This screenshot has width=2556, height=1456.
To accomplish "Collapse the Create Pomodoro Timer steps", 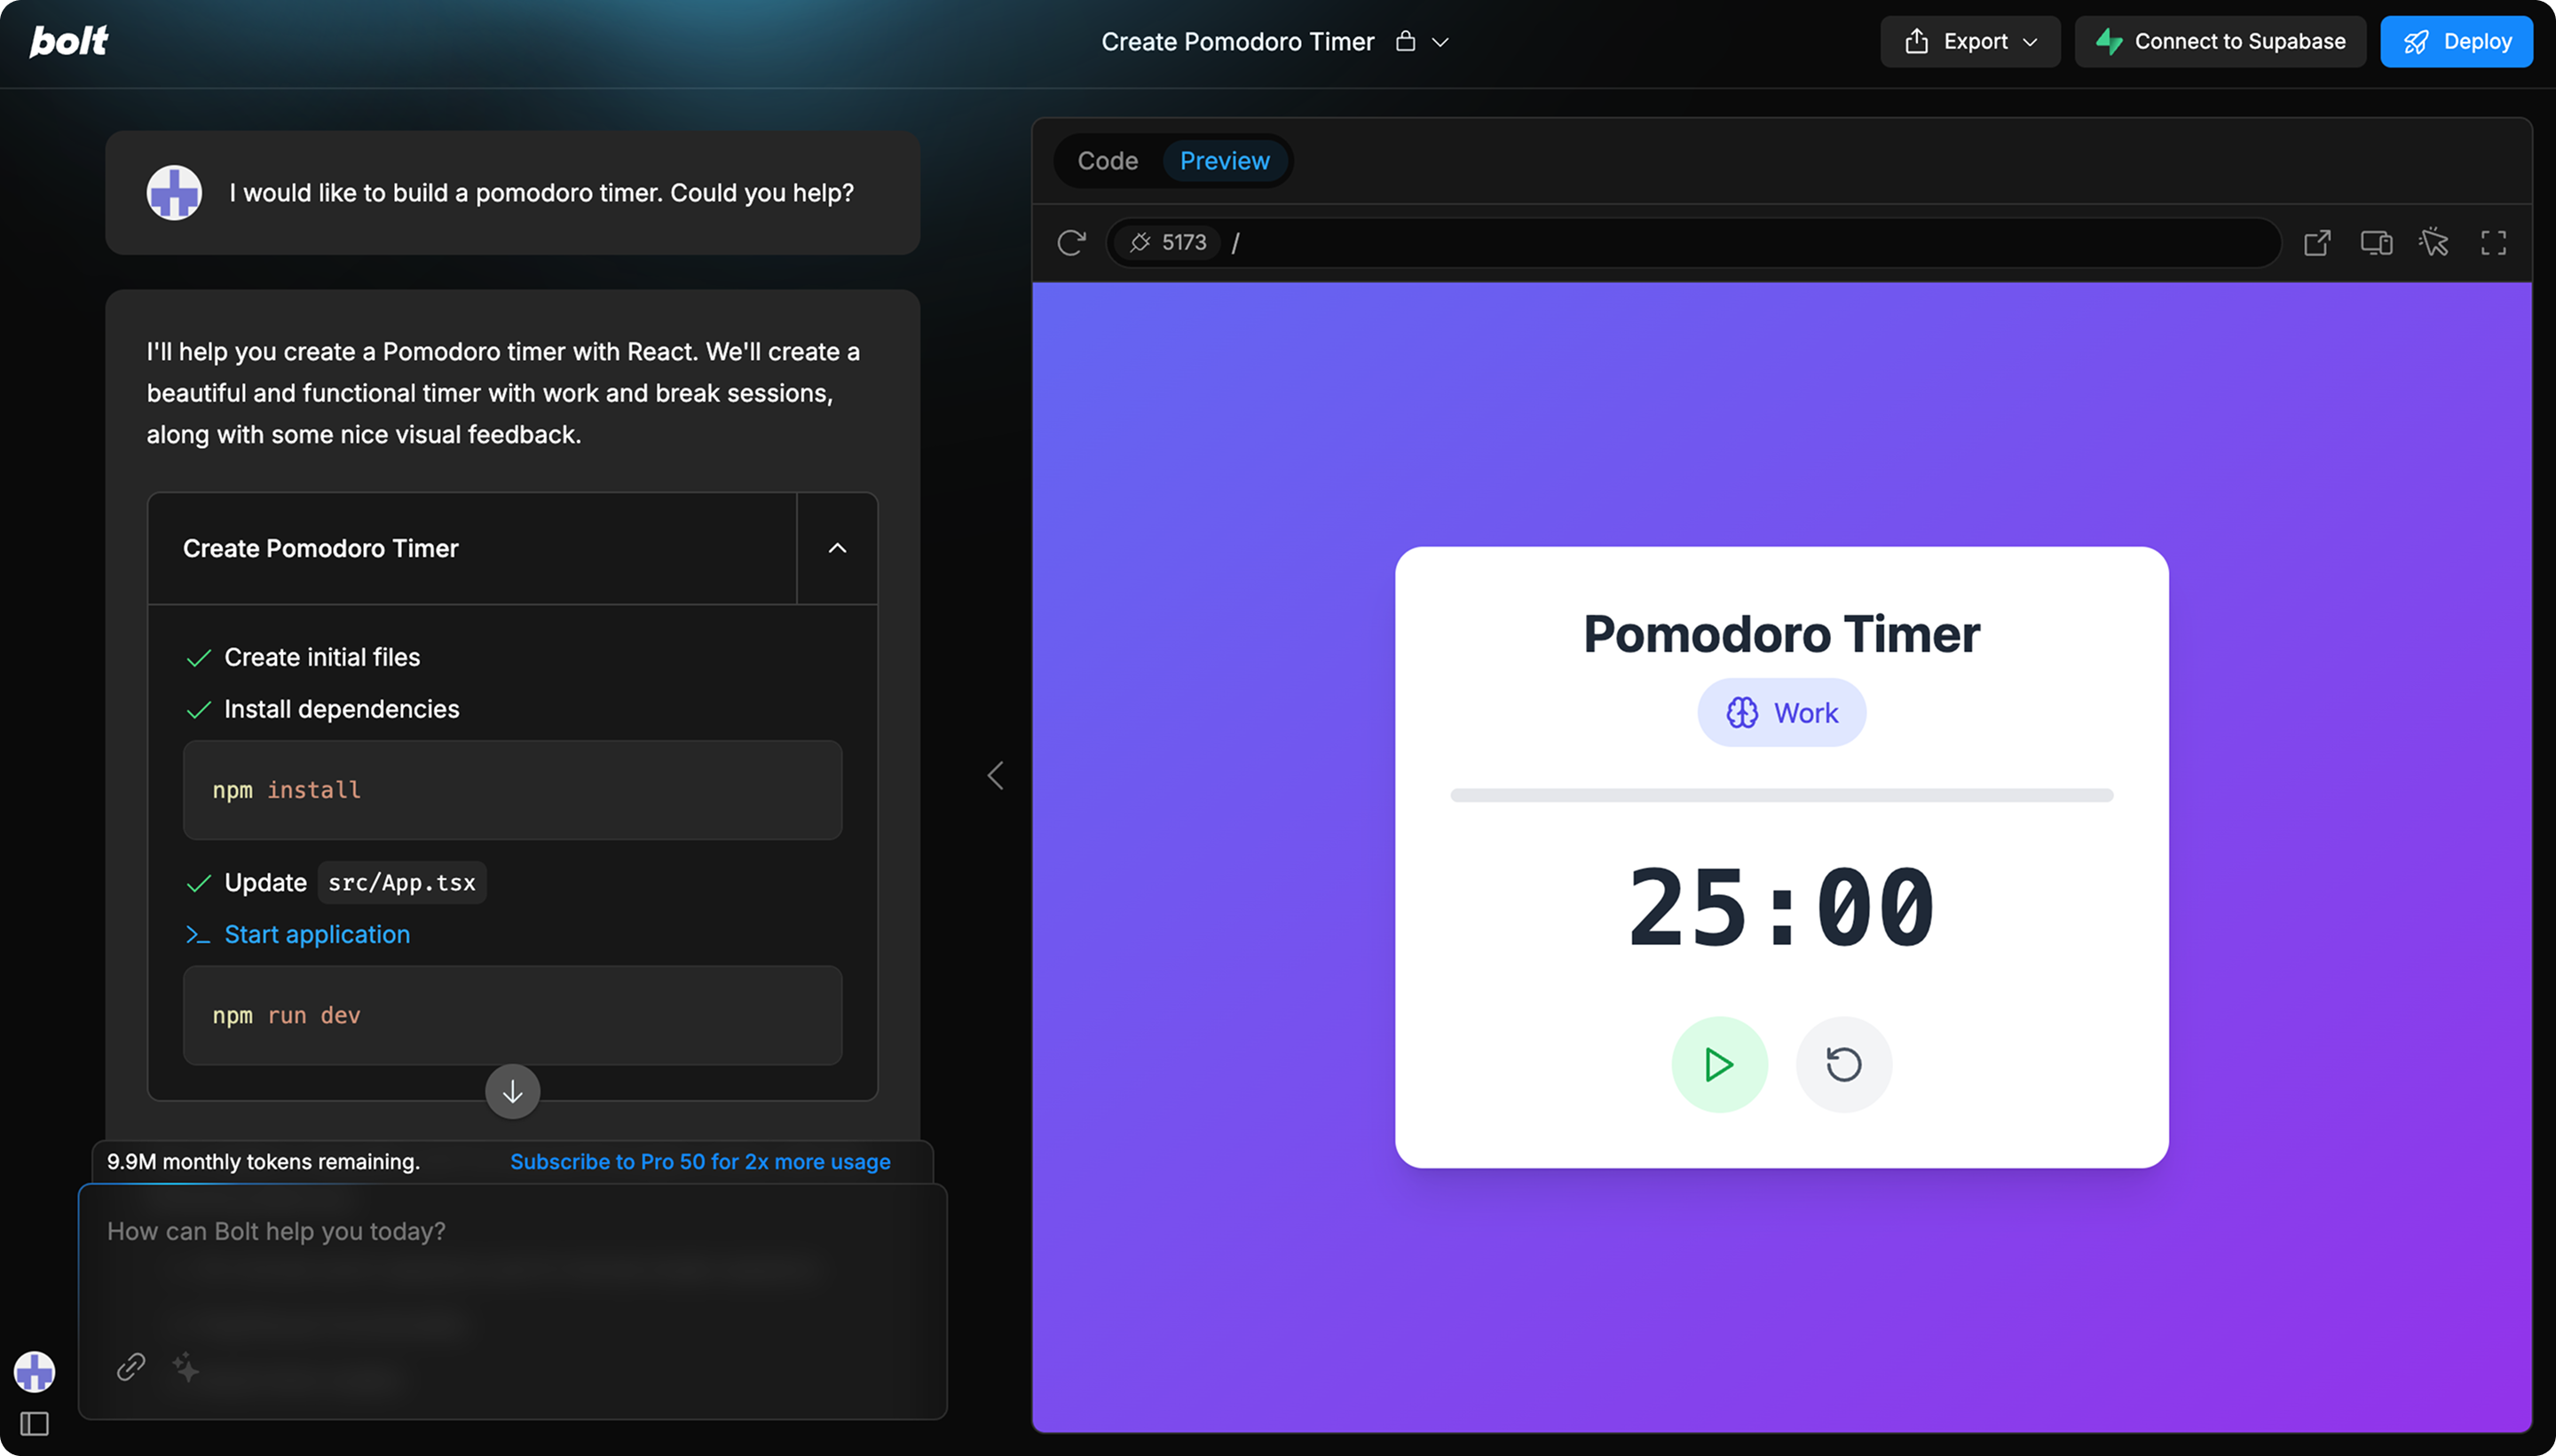I will point(837,548).
